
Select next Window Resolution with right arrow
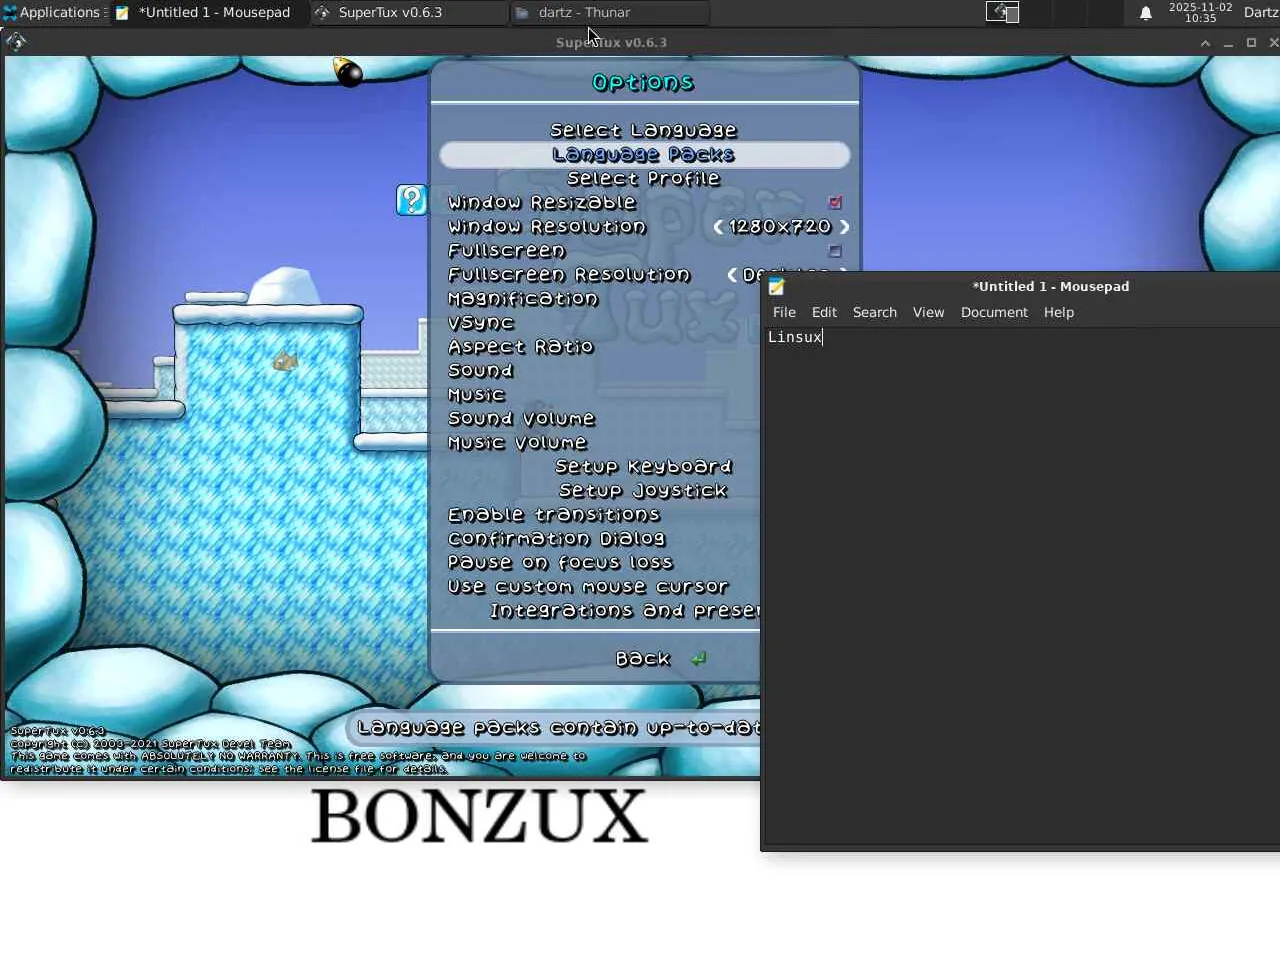tap(845, 227)
